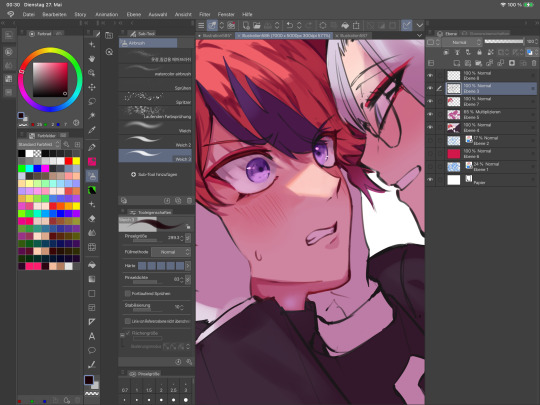Viewport: 540px width, 405px height.
Task: Hide the 85% Multiplizieren Ebene 5 layer
Action: click(430, 114)
